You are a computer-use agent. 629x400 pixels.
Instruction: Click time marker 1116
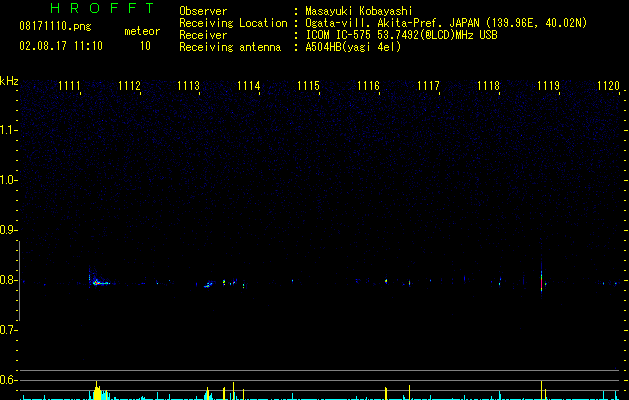(368, 86)
